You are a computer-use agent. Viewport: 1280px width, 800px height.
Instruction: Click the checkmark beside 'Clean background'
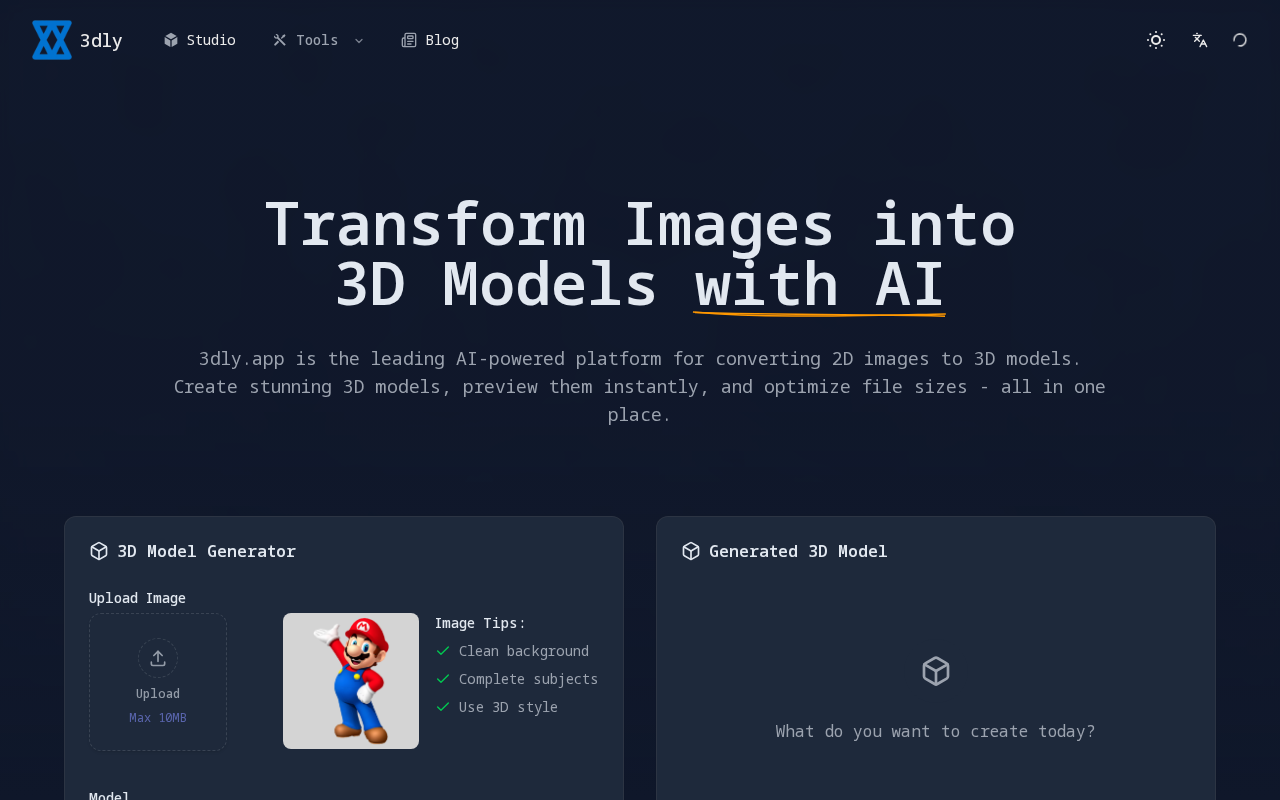[443, 651]
